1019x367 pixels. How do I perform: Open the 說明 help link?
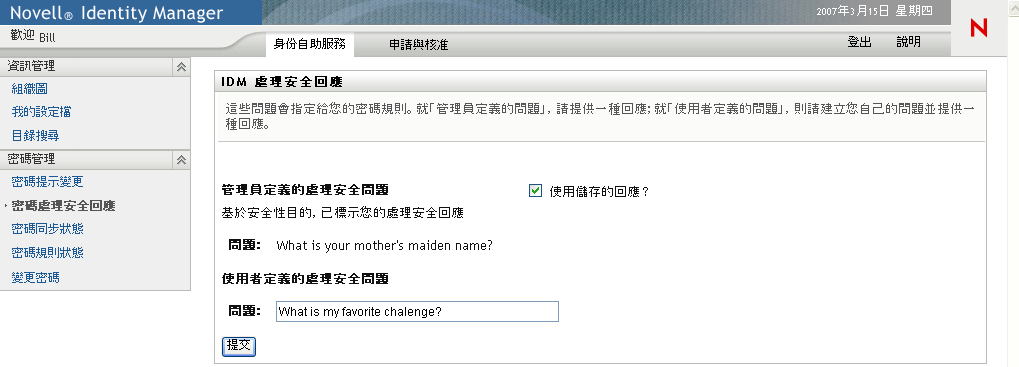909,42
